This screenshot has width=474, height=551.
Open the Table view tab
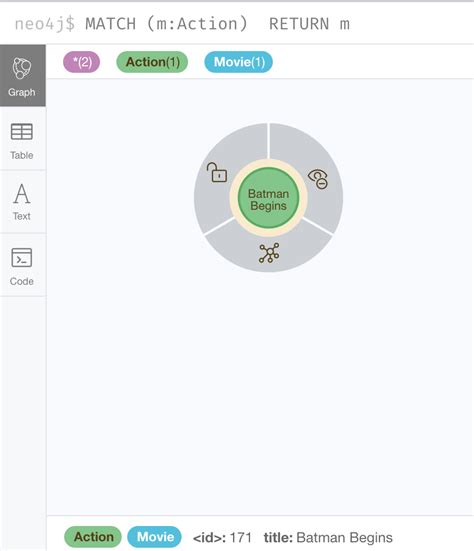point(22,141)
